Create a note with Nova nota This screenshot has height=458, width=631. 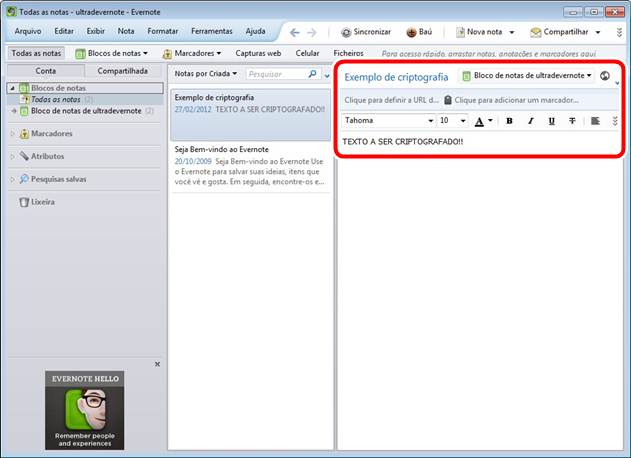(479, 32)
